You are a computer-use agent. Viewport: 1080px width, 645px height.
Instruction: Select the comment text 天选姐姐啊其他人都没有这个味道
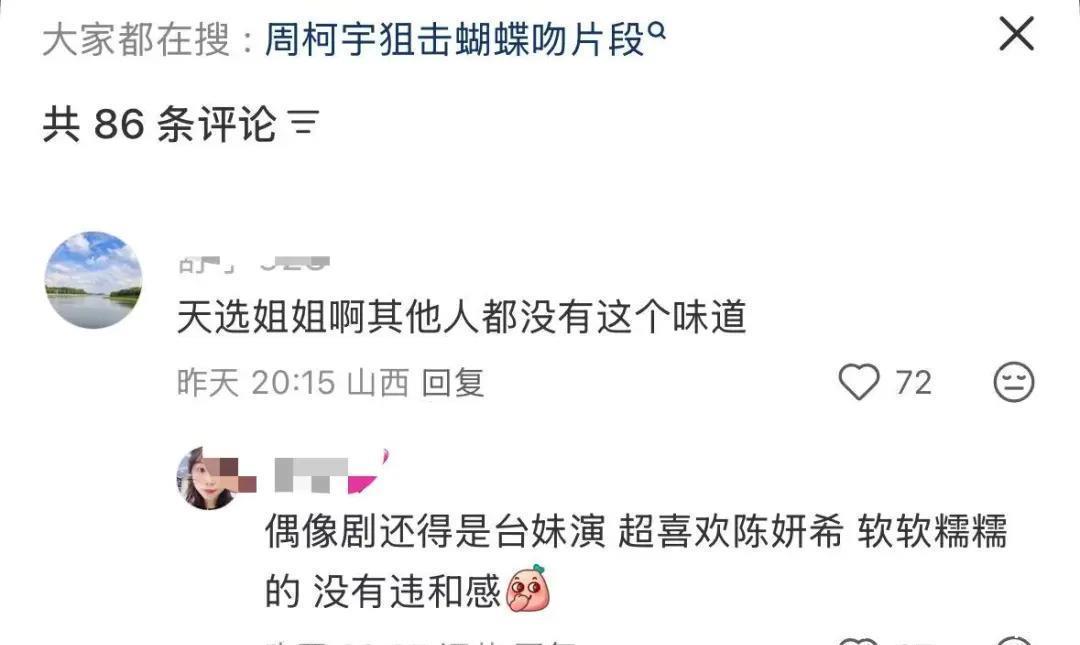(461, 318)
